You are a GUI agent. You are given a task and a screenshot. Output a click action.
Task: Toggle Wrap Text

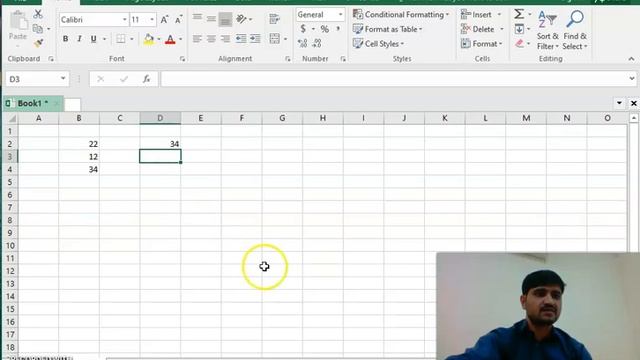[275, 19]
